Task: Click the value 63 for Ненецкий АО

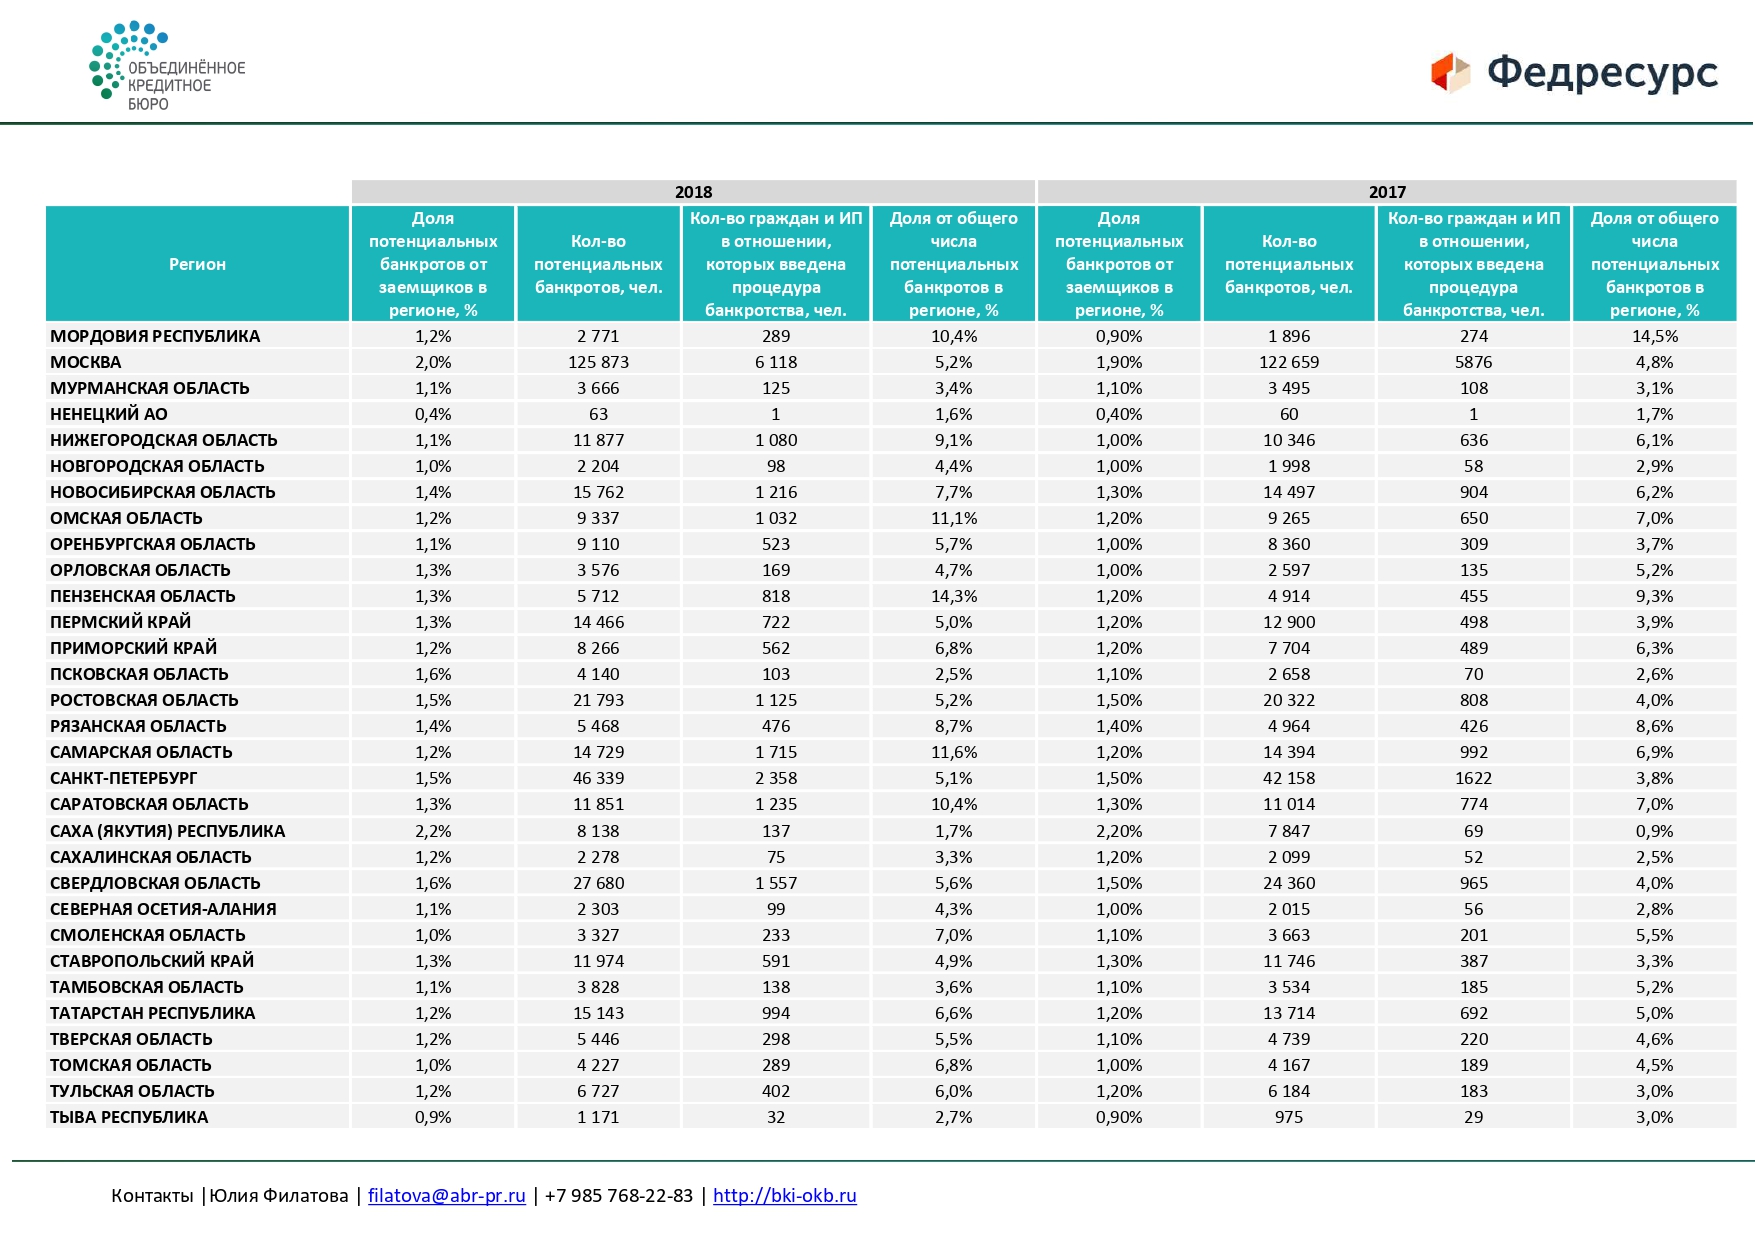Action: pyautogui.click(x=598, y=414)
